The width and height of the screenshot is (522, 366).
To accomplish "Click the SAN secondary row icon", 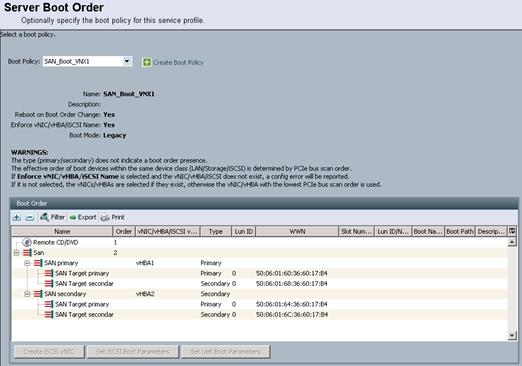I will click(x=38, y=294).
